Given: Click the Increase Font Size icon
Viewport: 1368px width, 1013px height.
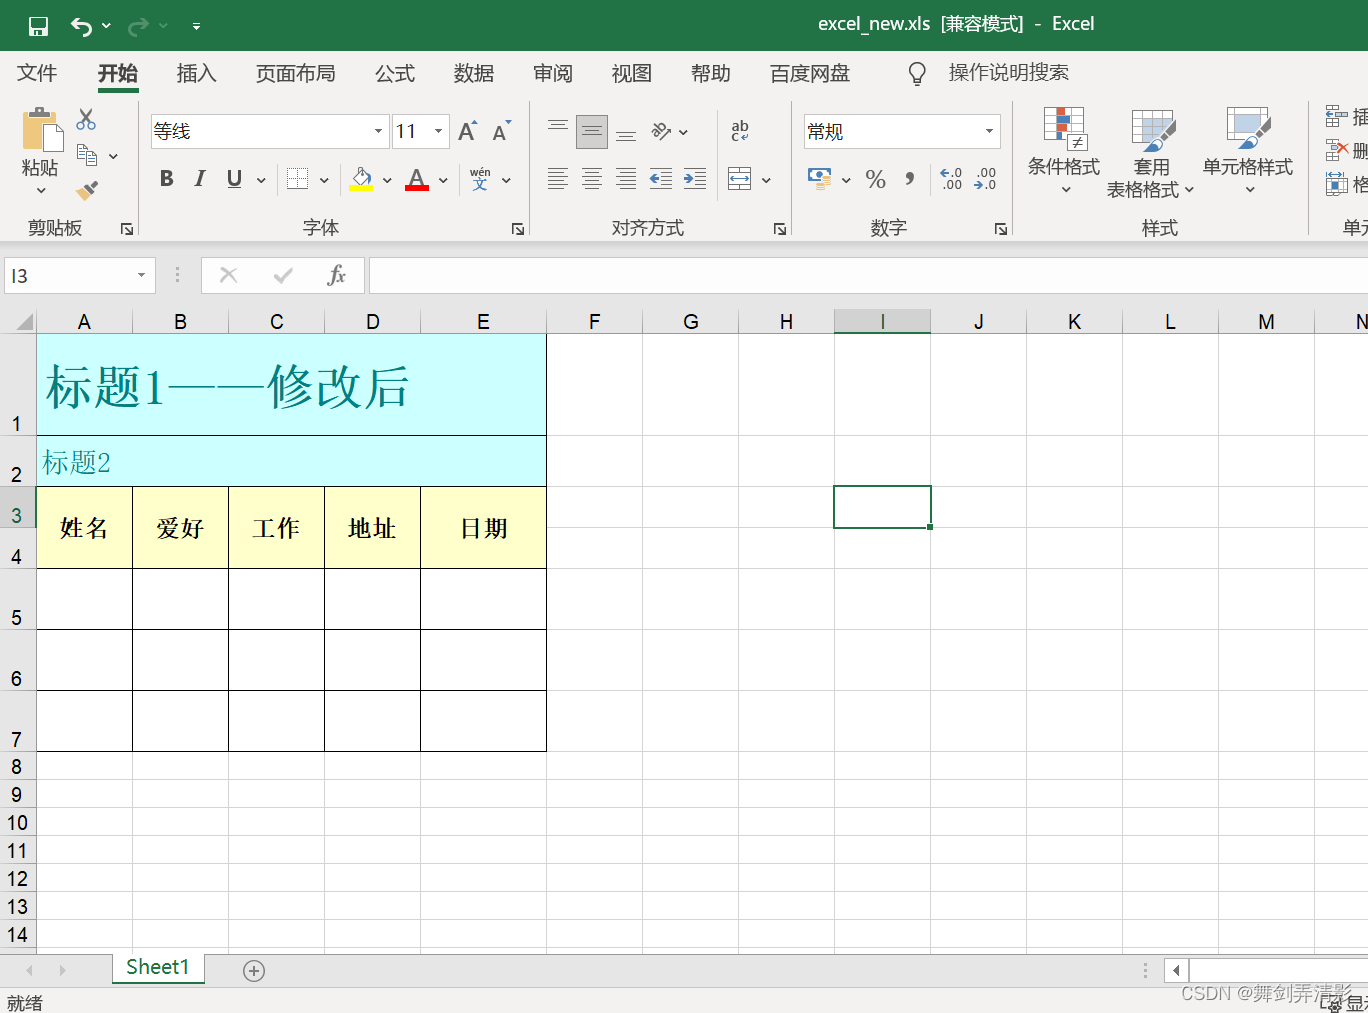Looking at the screenshot, I should 467,131.
